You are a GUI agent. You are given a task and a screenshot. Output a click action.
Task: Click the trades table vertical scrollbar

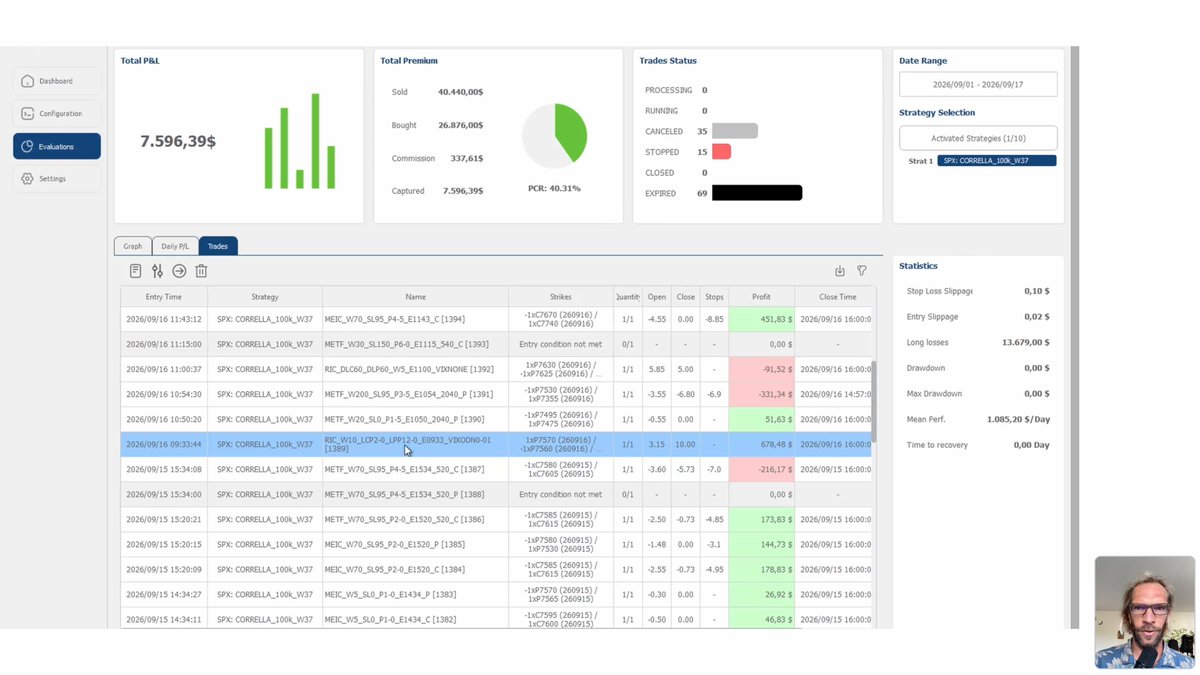click(x=873, y=400)
